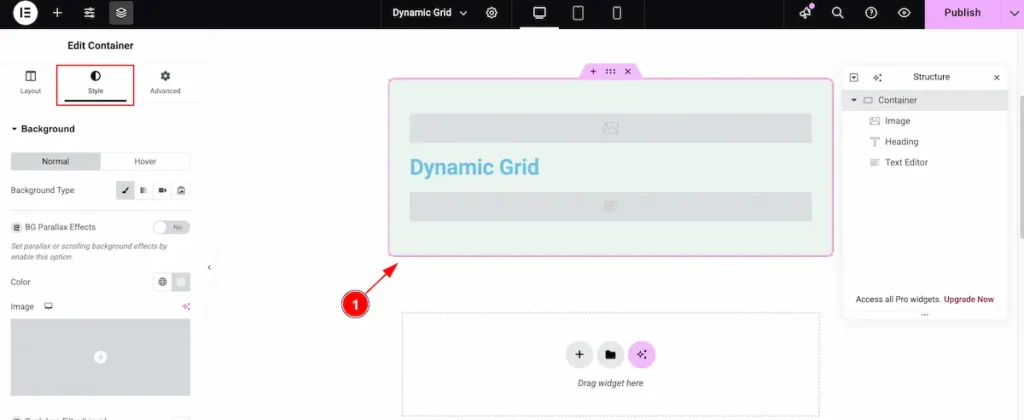Select Heading item in Structure panel
The image size is (1024, 420).
901,142
